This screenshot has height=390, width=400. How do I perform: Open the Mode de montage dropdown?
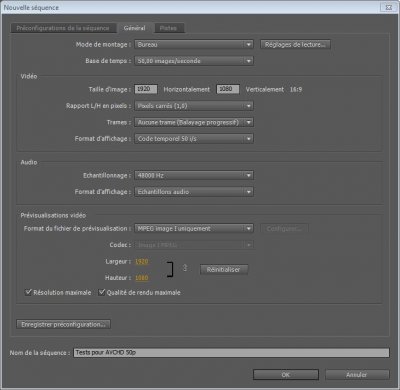click(x=194, y=44)
